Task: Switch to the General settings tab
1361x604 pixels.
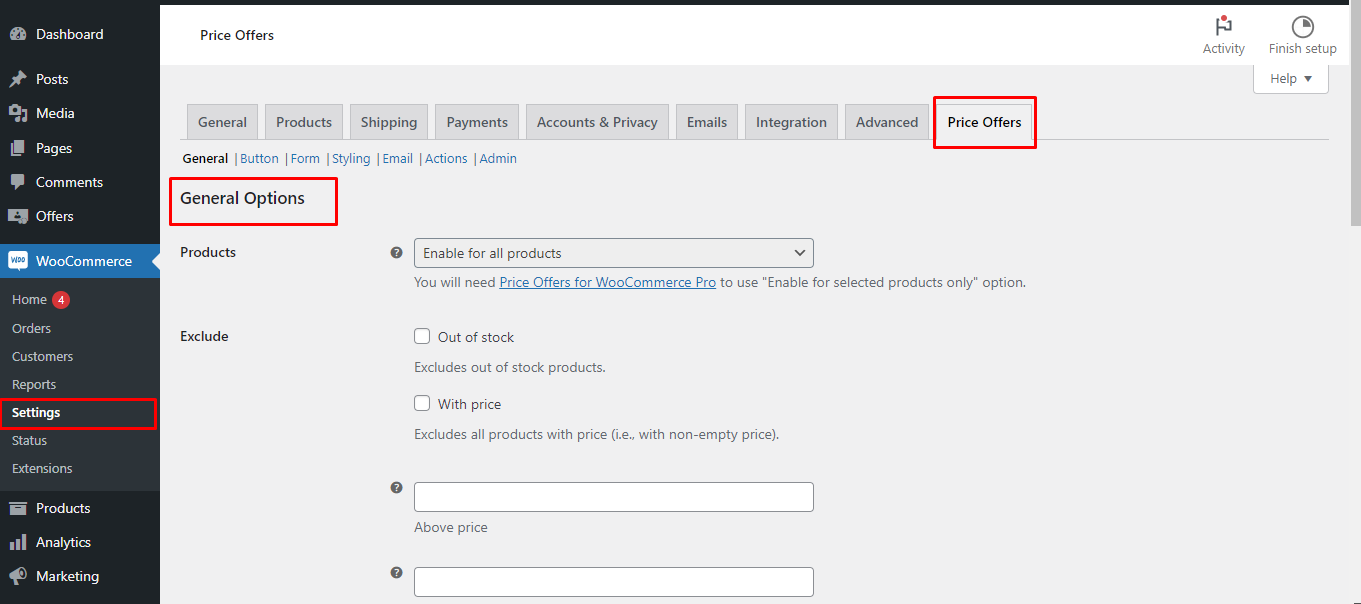Action: [x=222, y=122]
